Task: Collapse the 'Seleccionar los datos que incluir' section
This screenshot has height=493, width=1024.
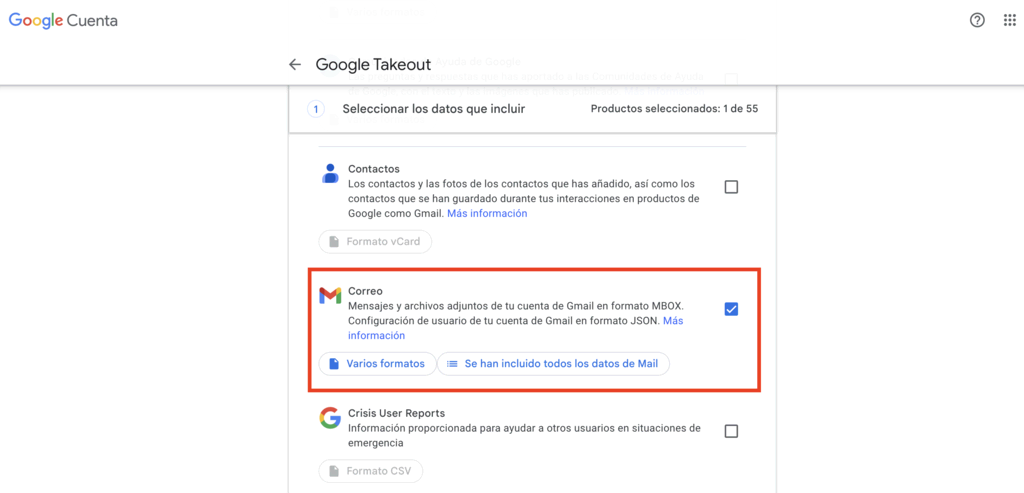Action: 433,109
